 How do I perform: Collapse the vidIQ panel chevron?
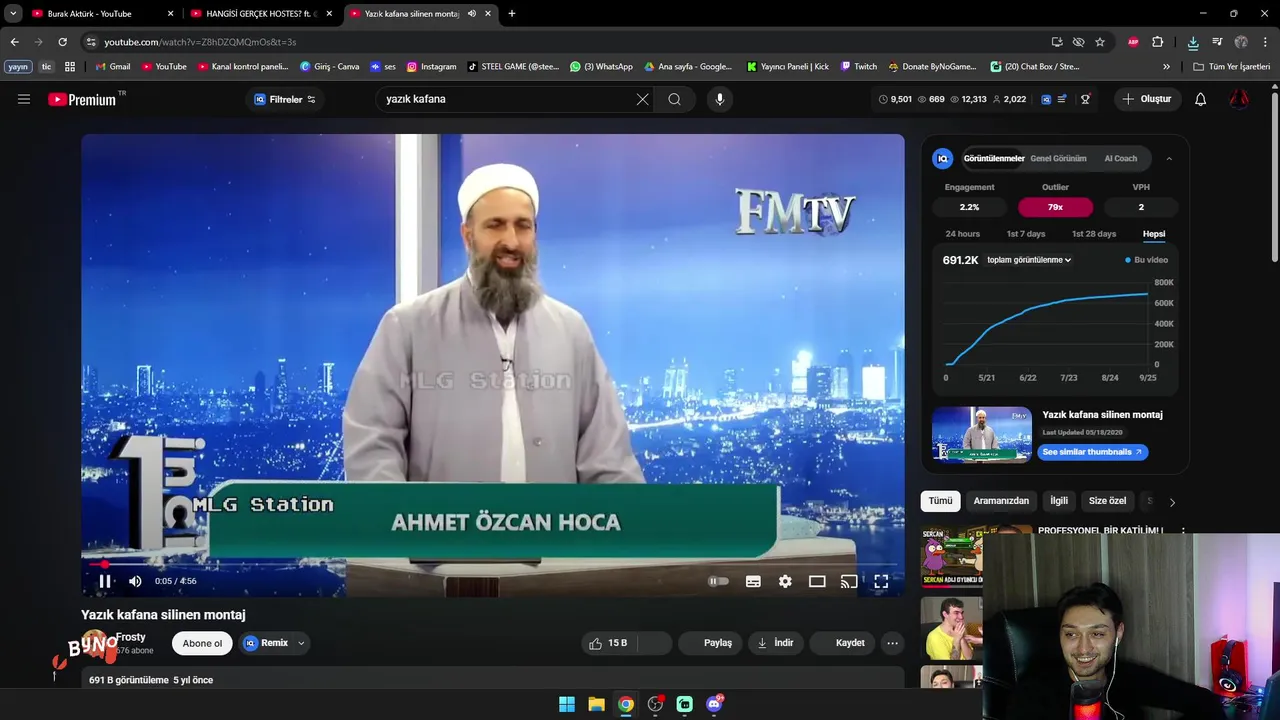tap(1169, 159)
